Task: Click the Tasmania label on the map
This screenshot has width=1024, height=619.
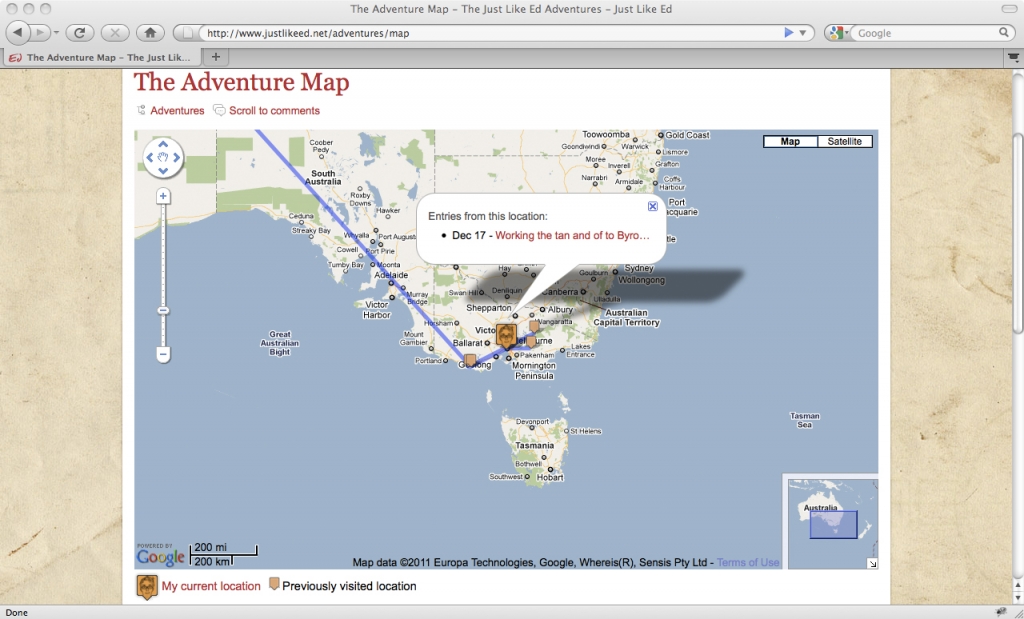Action: click(x=534, y=445)
